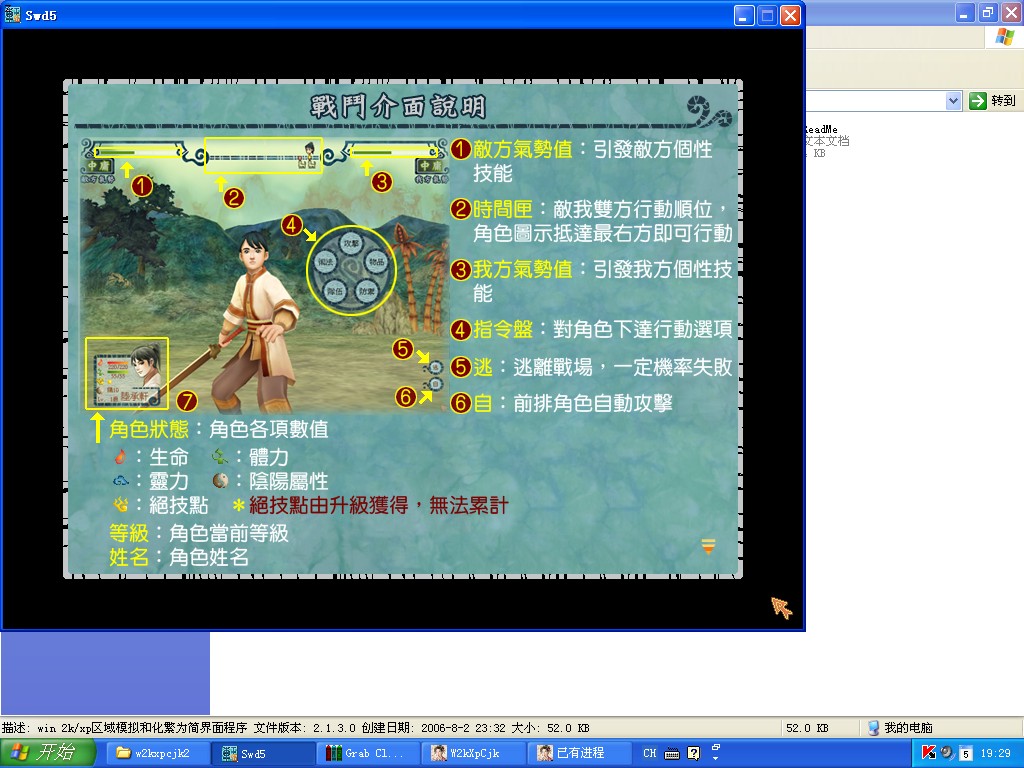The width and height of the screenshot is (1024, 768).
Task: Click the 19:29 system clock
Action: (x=996, y=753)
